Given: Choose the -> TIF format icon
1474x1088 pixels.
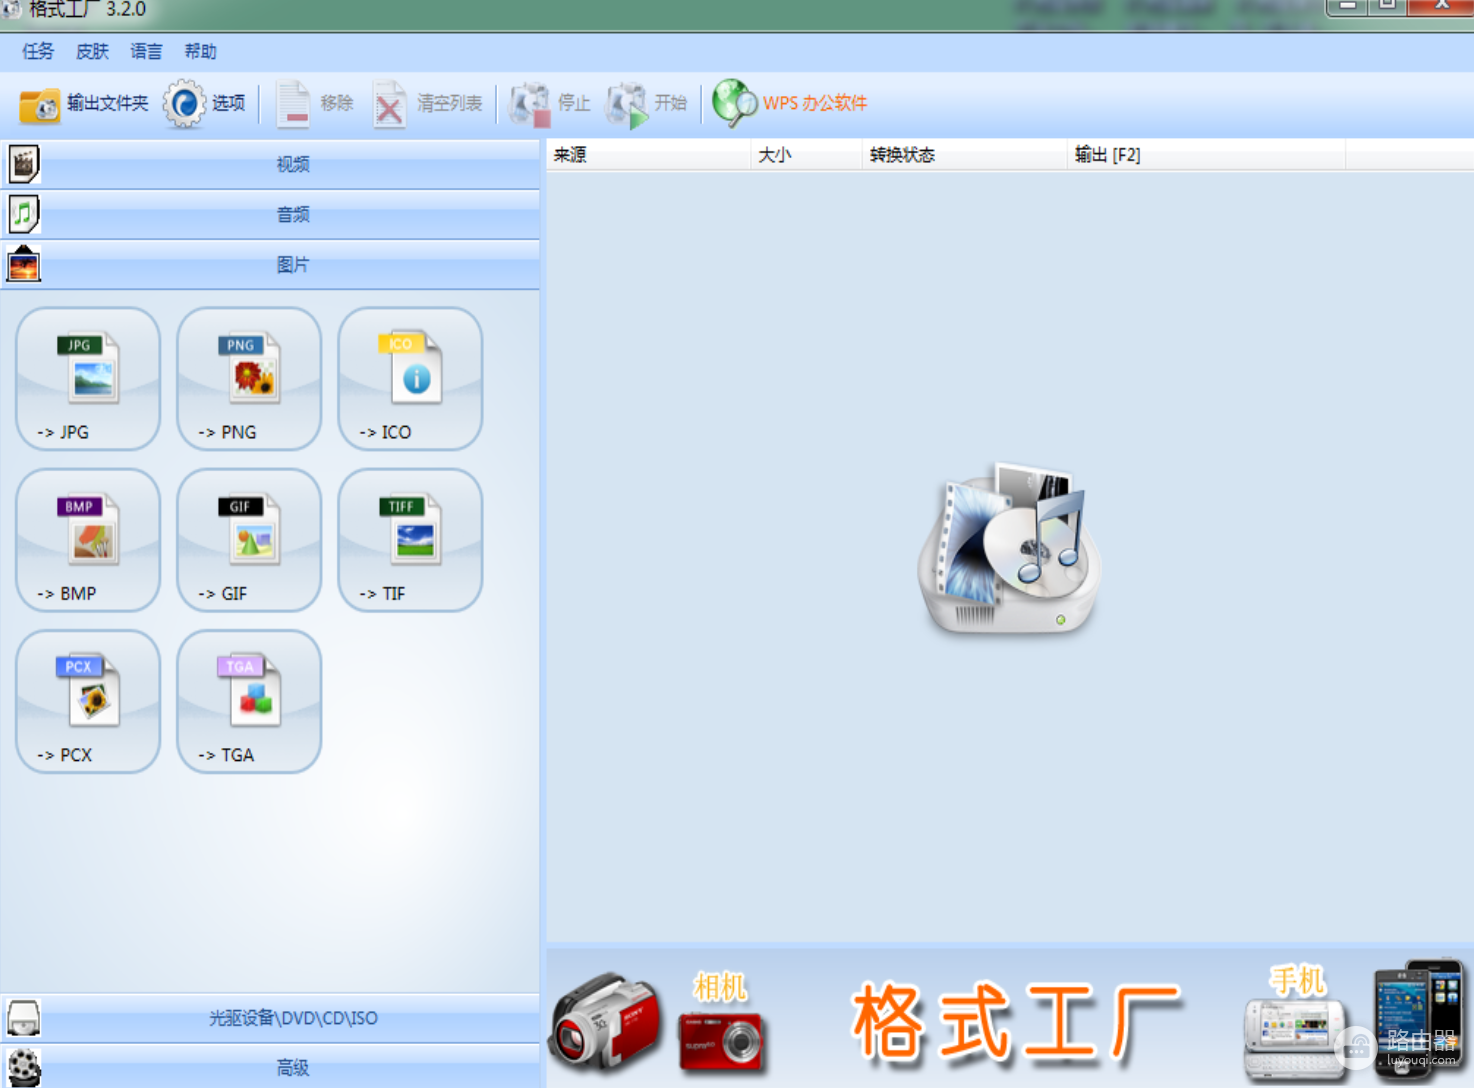Looking at the screenshot, I should click(410, 540).
